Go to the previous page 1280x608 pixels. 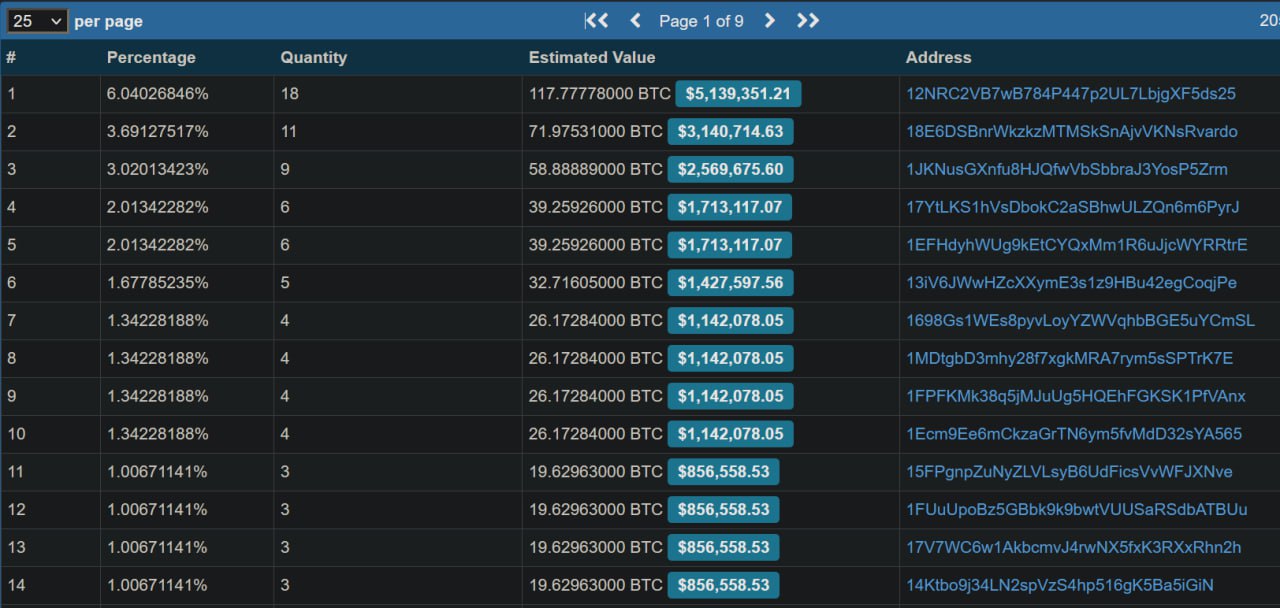[635, 20]
